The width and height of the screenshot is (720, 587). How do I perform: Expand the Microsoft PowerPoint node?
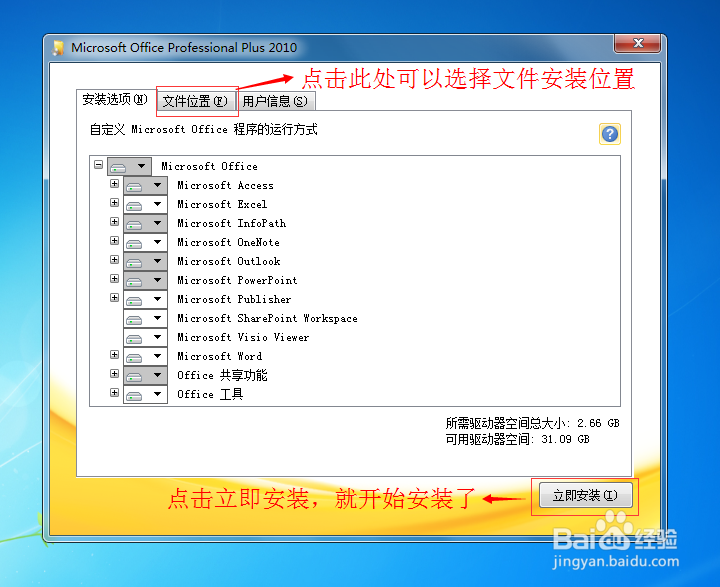tap(114, 279)
